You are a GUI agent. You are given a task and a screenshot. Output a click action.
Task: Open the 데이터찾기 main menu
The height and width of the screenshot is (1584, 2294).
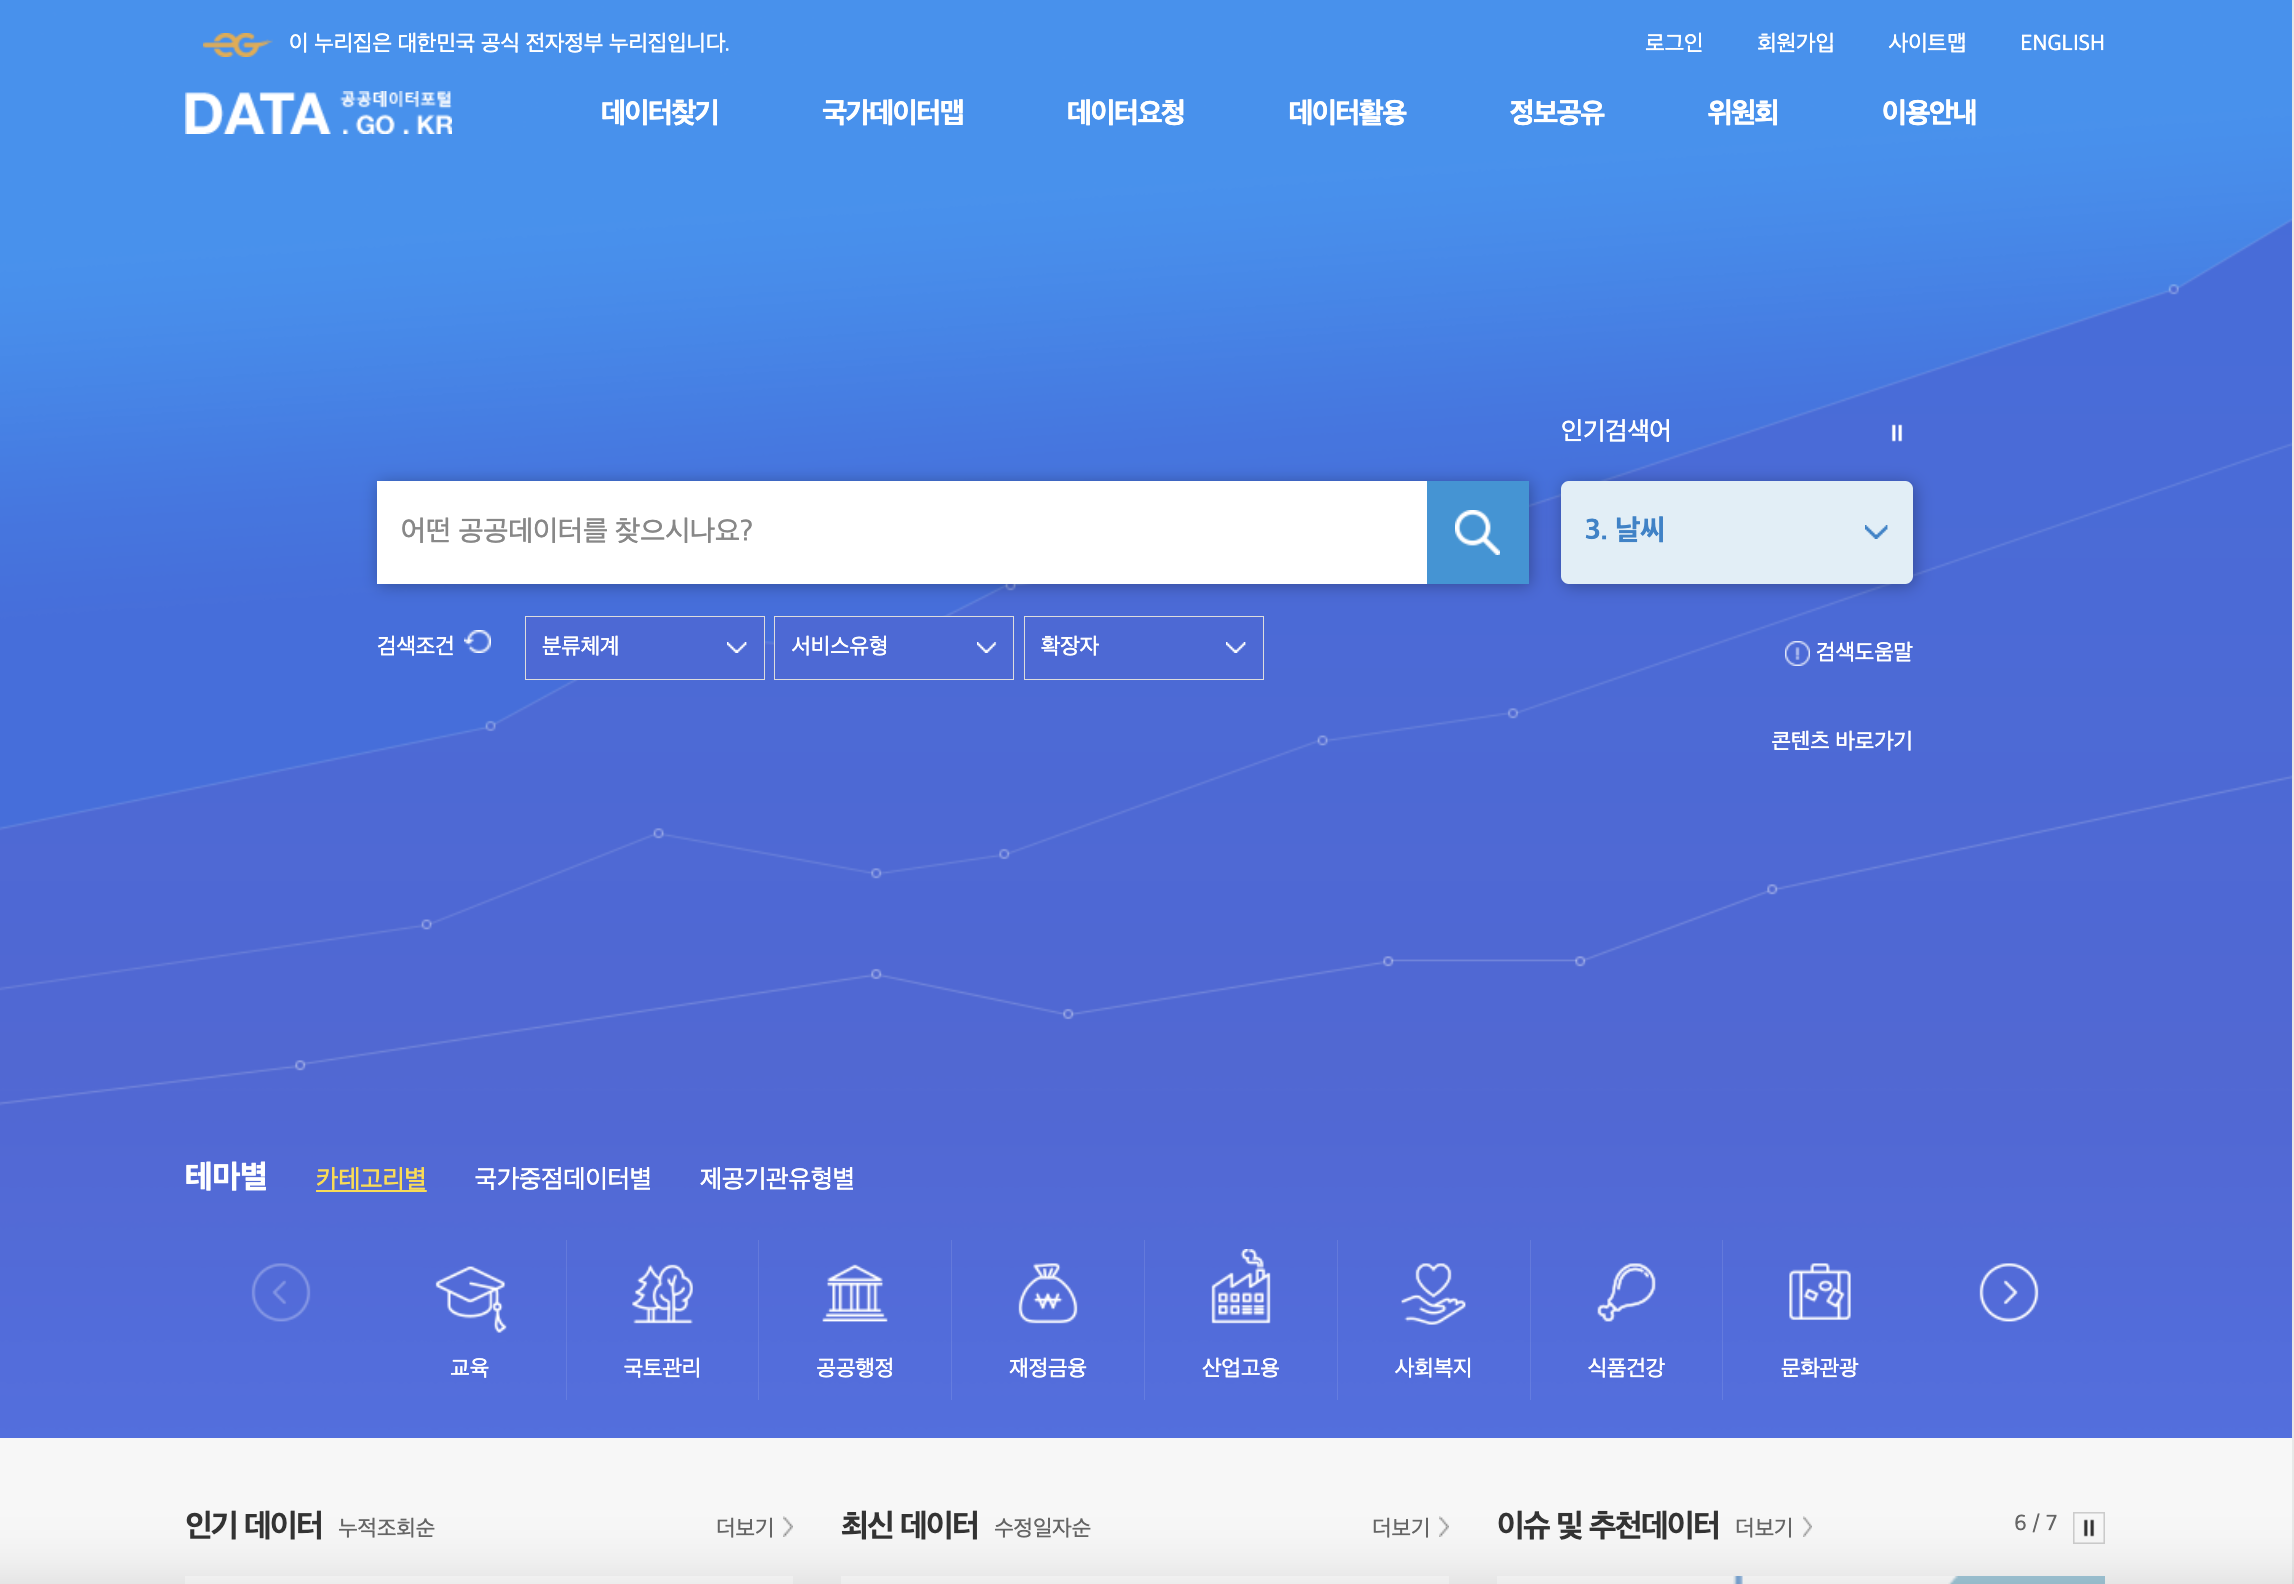(659, 112)
